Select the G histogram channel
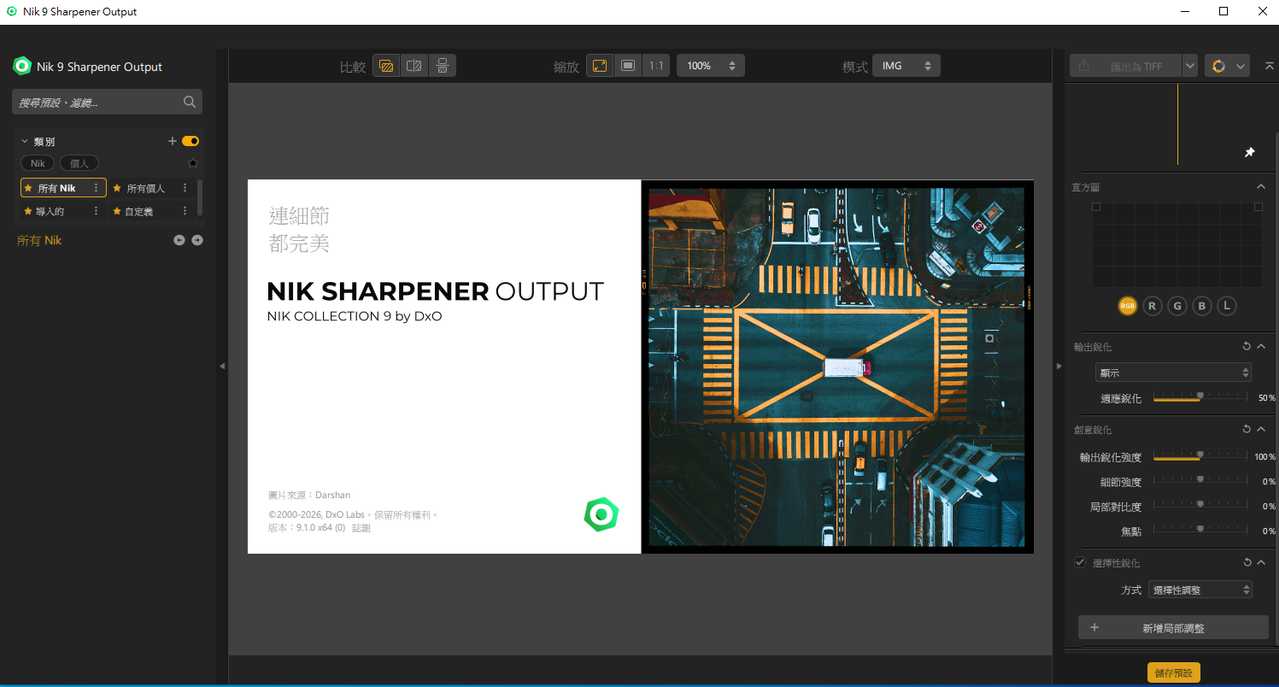Image resolution: width=1279 pixels, height=687 pixels. point(1177,306)
